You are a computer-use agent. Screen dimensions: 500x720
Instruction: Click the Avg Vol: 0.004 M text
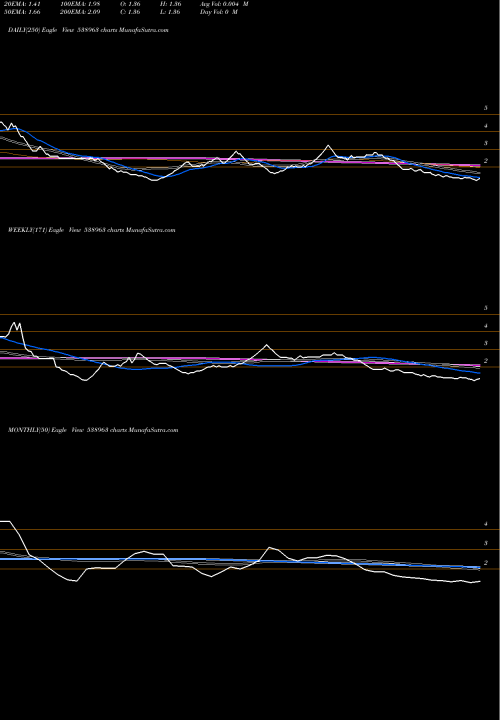224,4
